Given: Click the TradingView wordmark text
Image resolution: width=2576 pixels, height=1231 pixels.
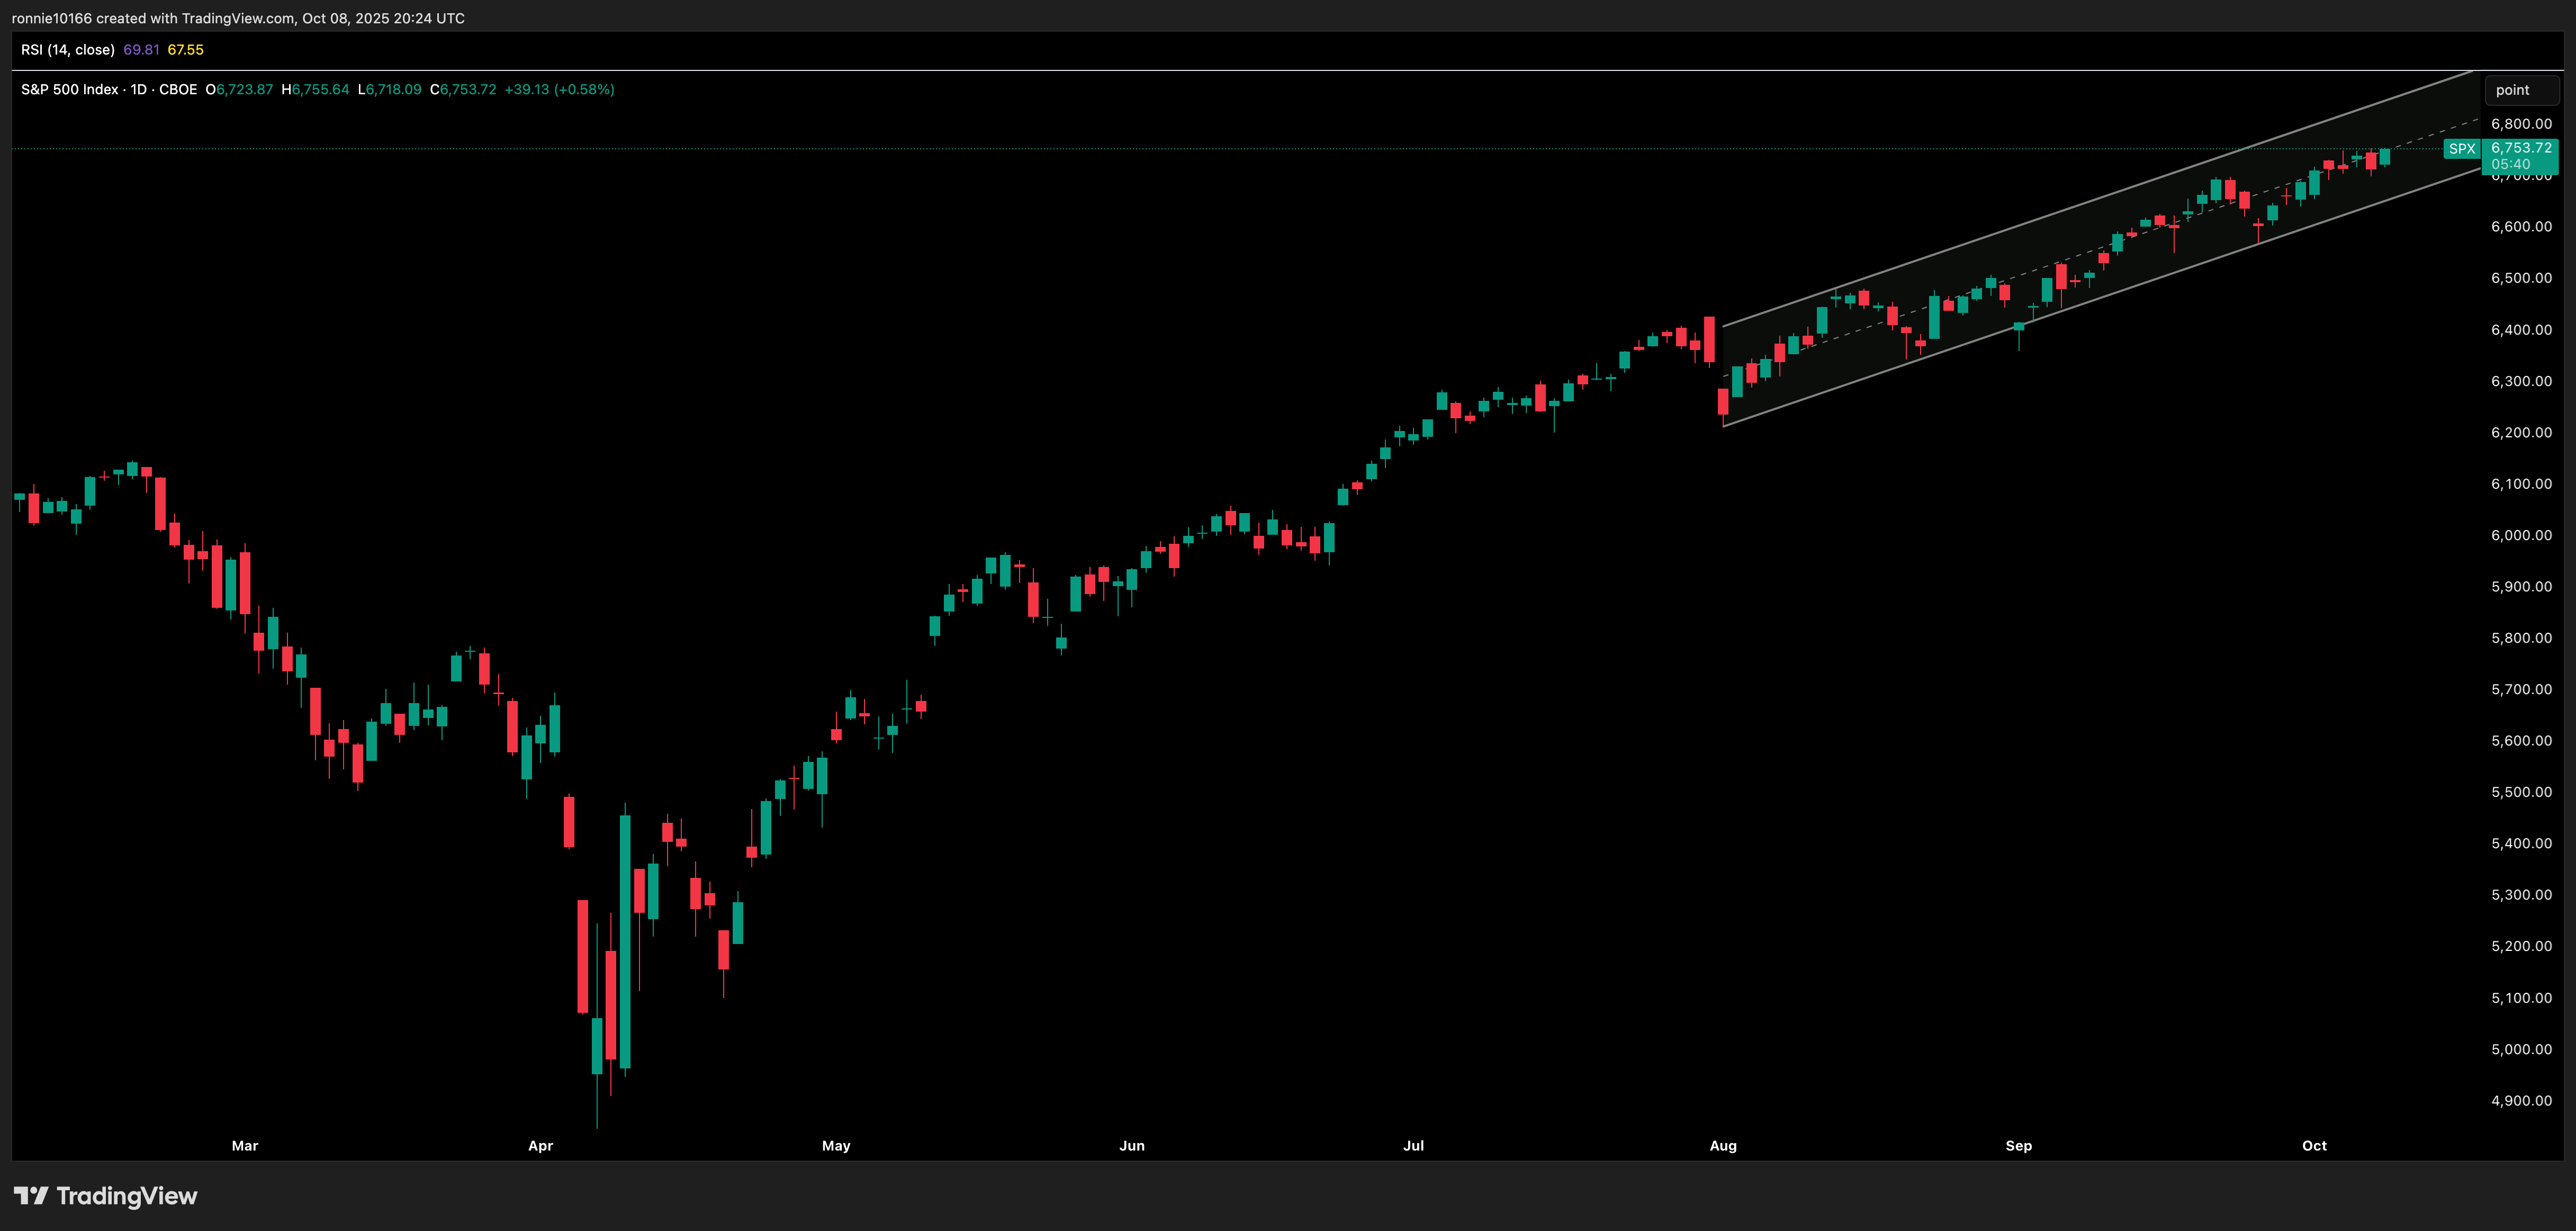Looking at the screenshot, I should tap(127, 1196).
